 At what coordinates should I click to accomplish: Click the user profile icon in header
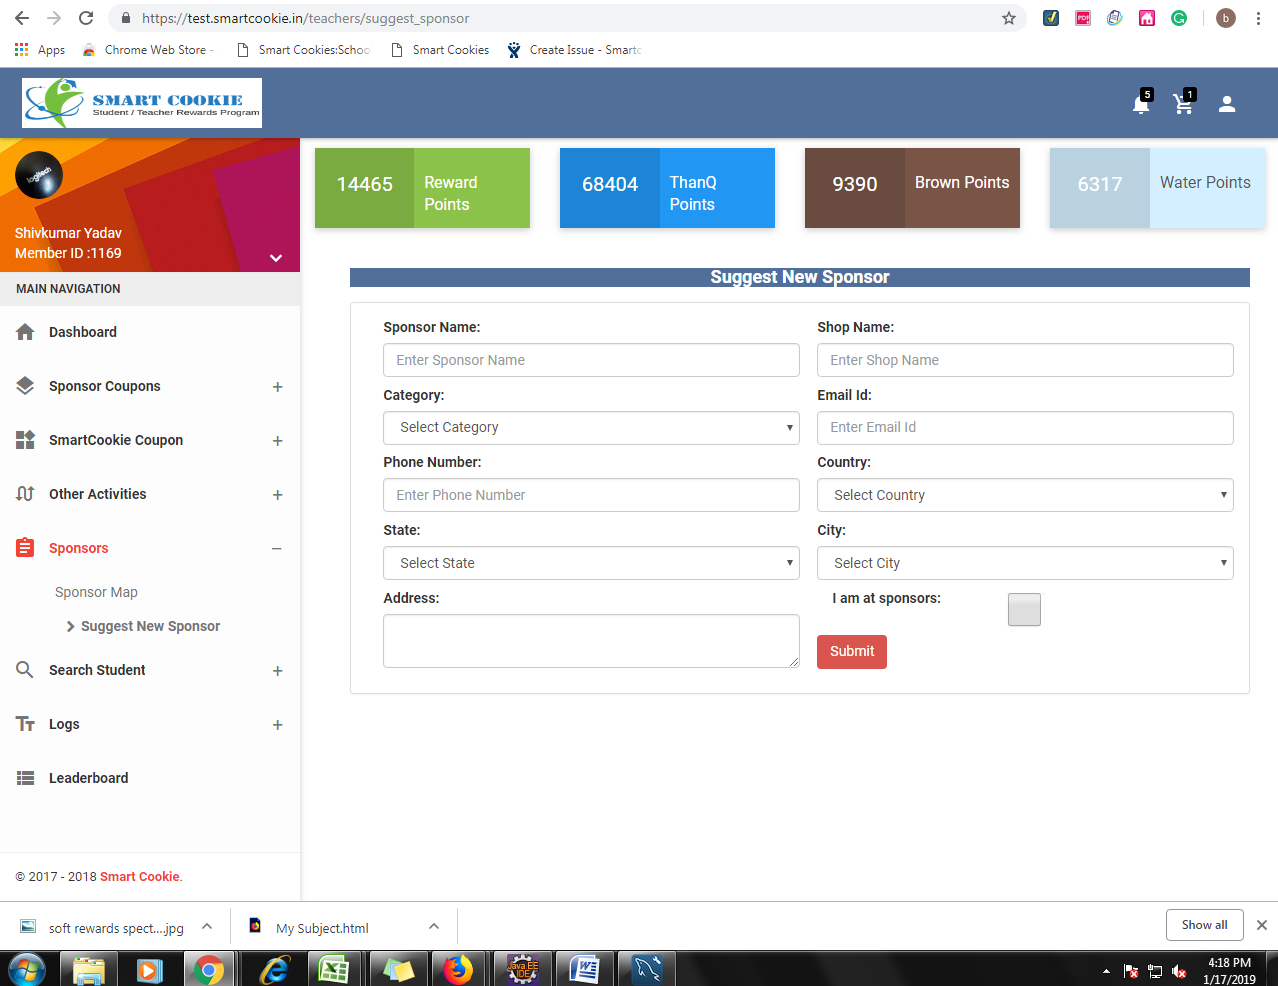point(1227,104)
